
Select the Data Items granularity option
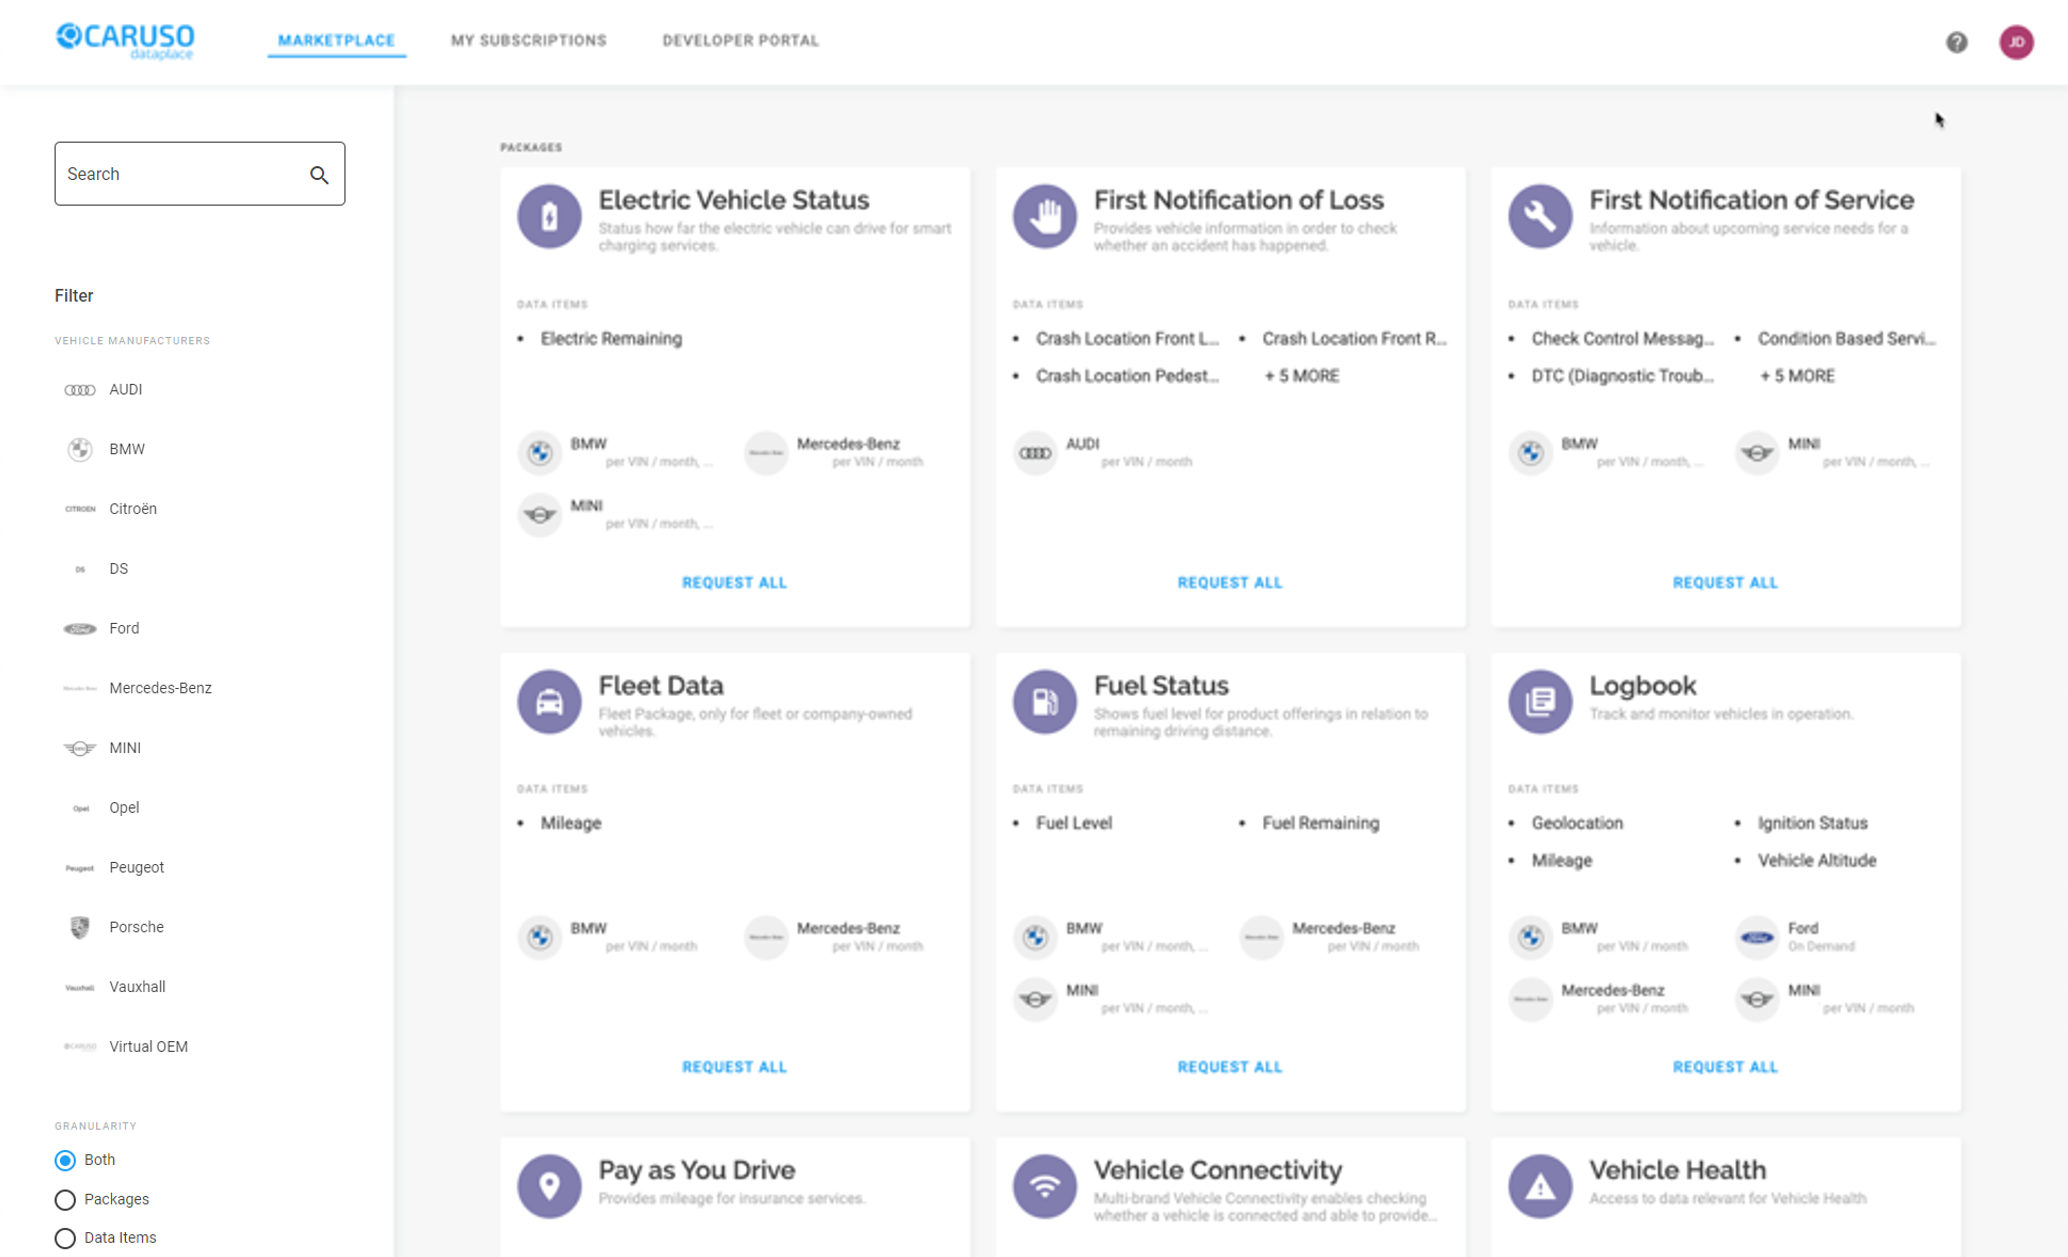click(65, 1238)
